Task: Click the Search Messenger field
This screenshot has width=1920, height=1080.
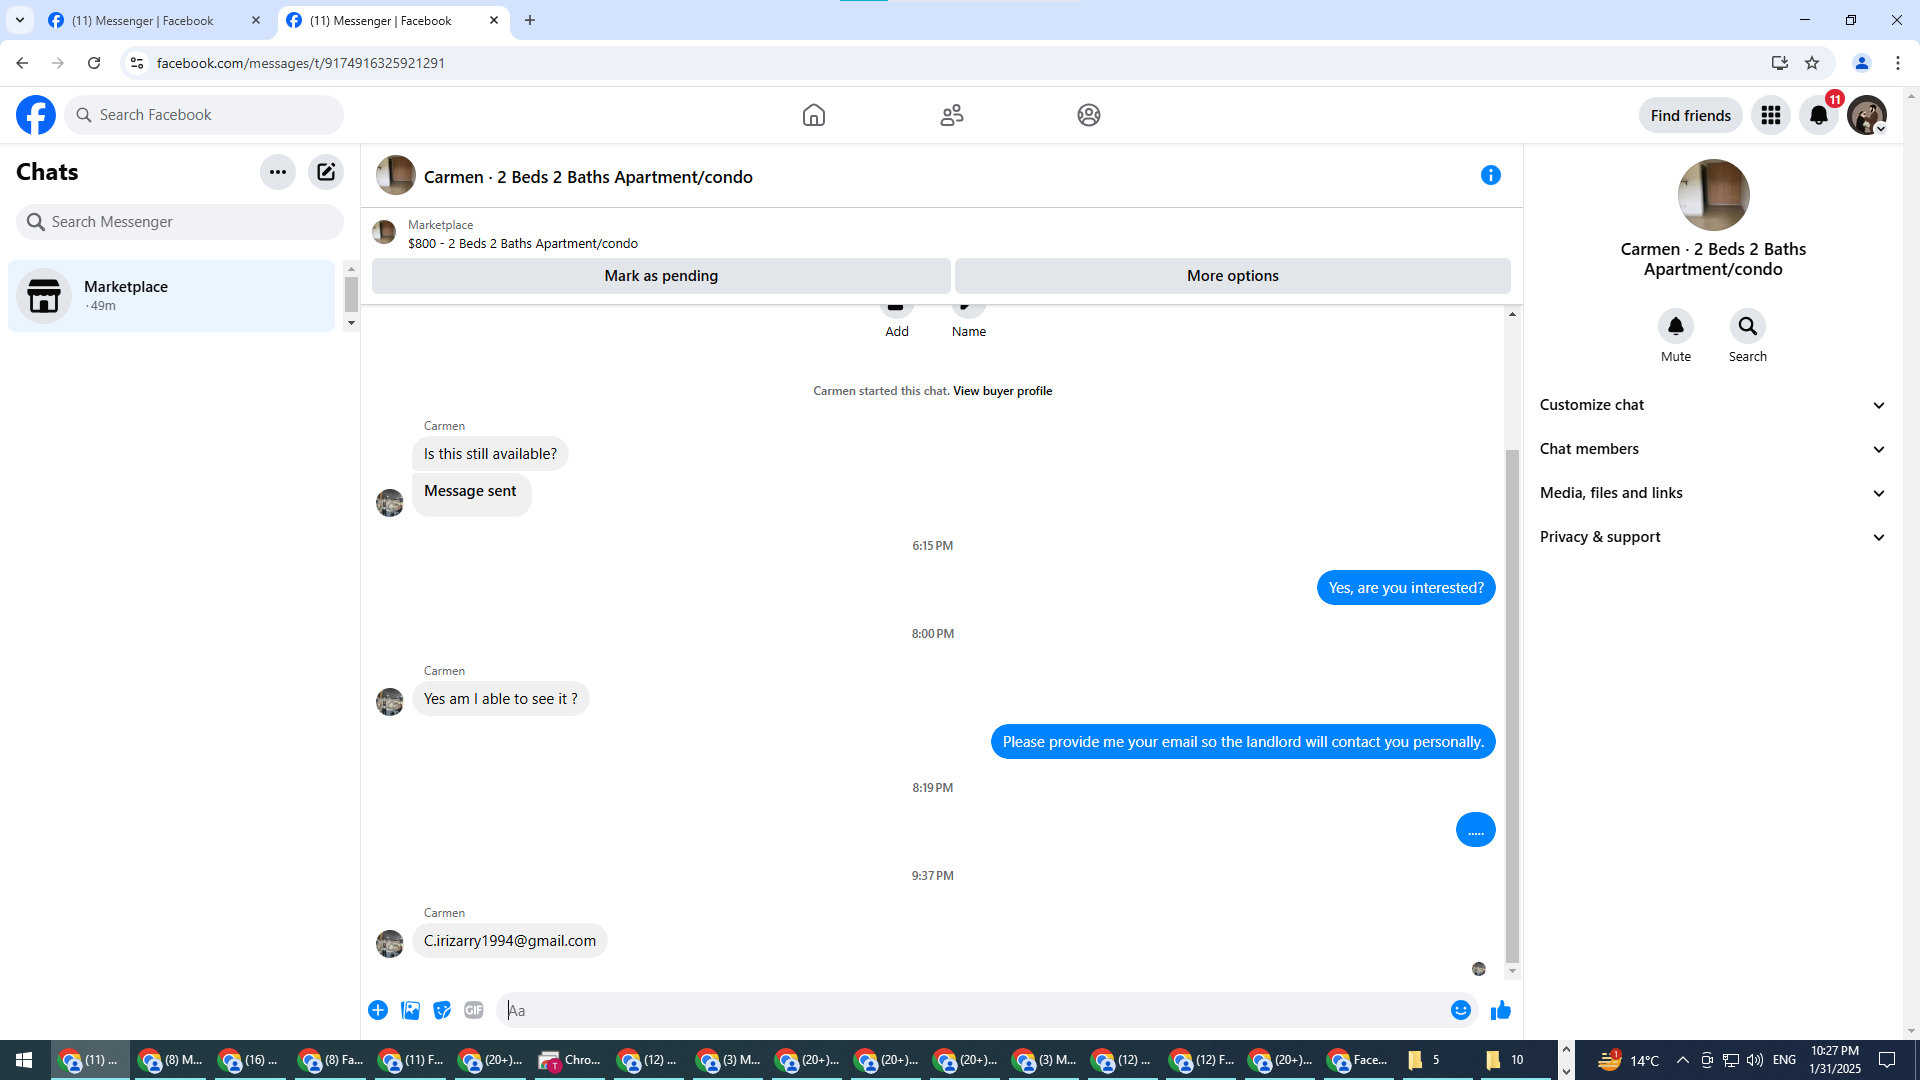Action: pos(180,222)
